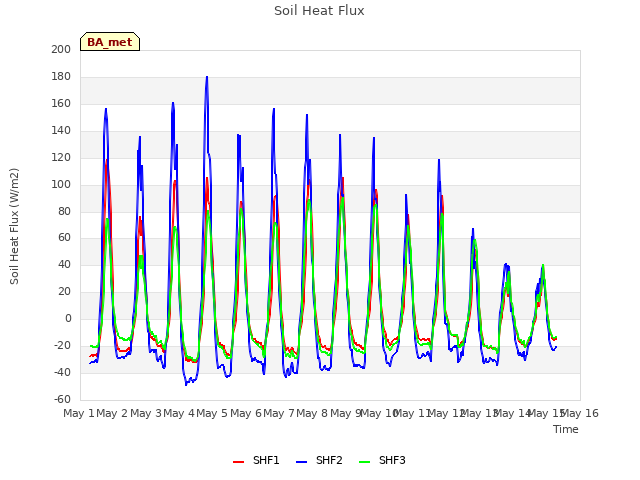Toggle SHF2 series in legend
The height and width of the screenshot is (480, 640).
(319, 460)
